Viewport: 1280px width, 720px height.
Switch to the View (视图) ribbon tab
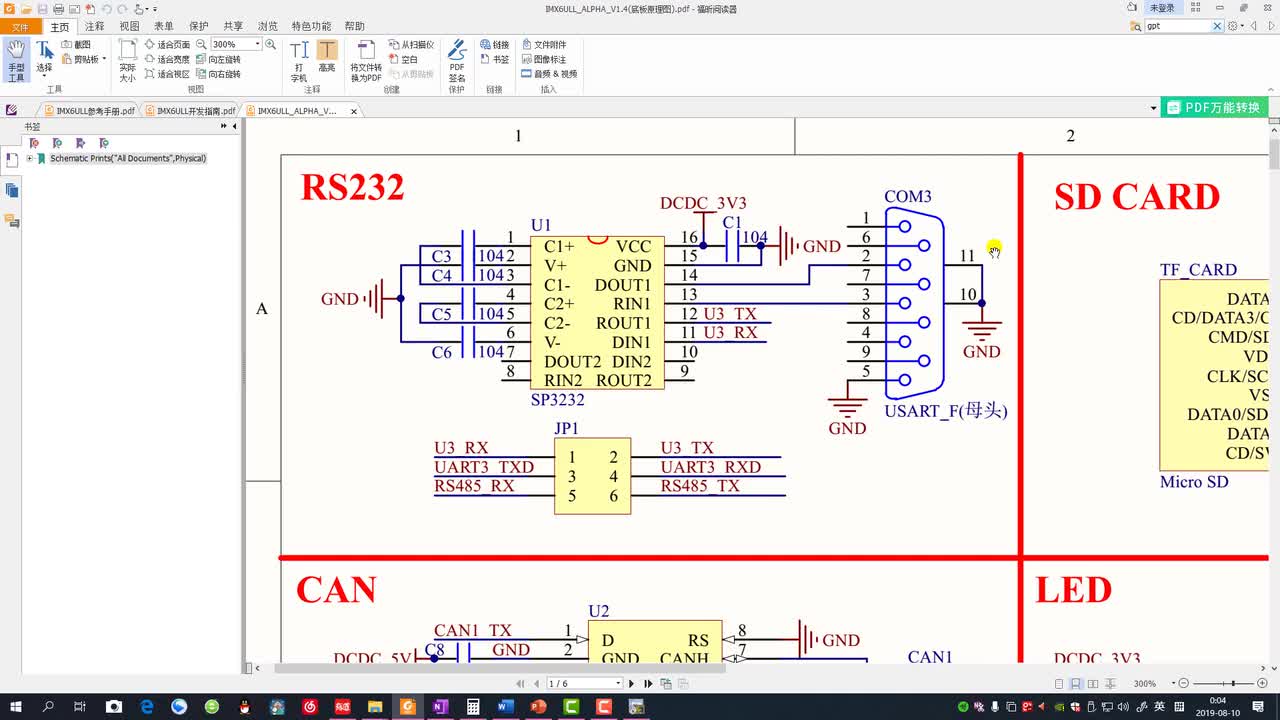click(x=129, y=26)
